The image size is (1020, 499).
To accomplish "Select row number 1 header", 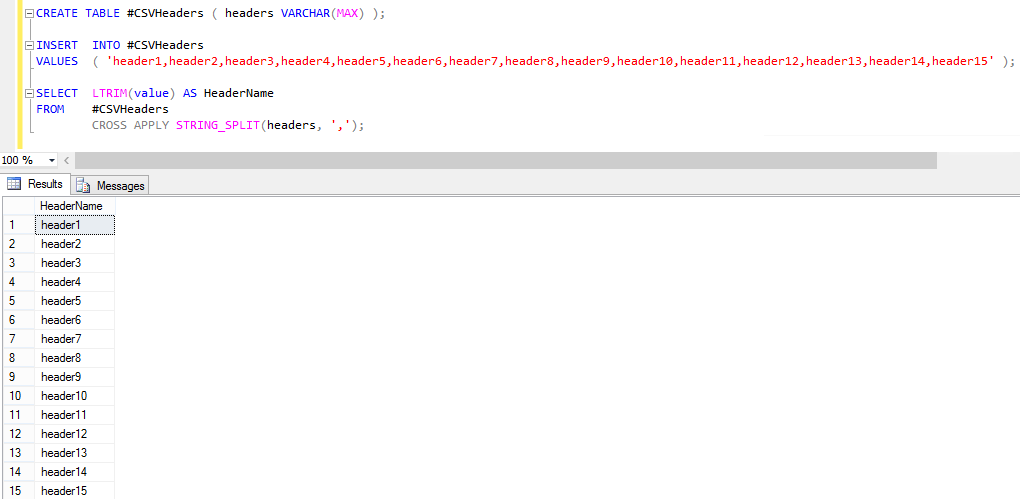I will 18,224.
